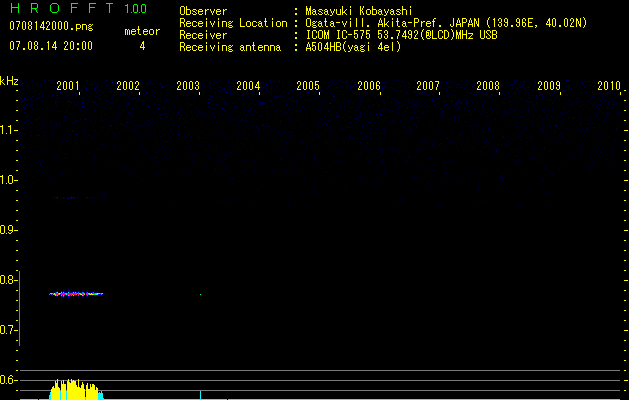The height and width of the screenshot is (400, 629).
Task: Click the 2004 time axis marker
Action: 248,86
